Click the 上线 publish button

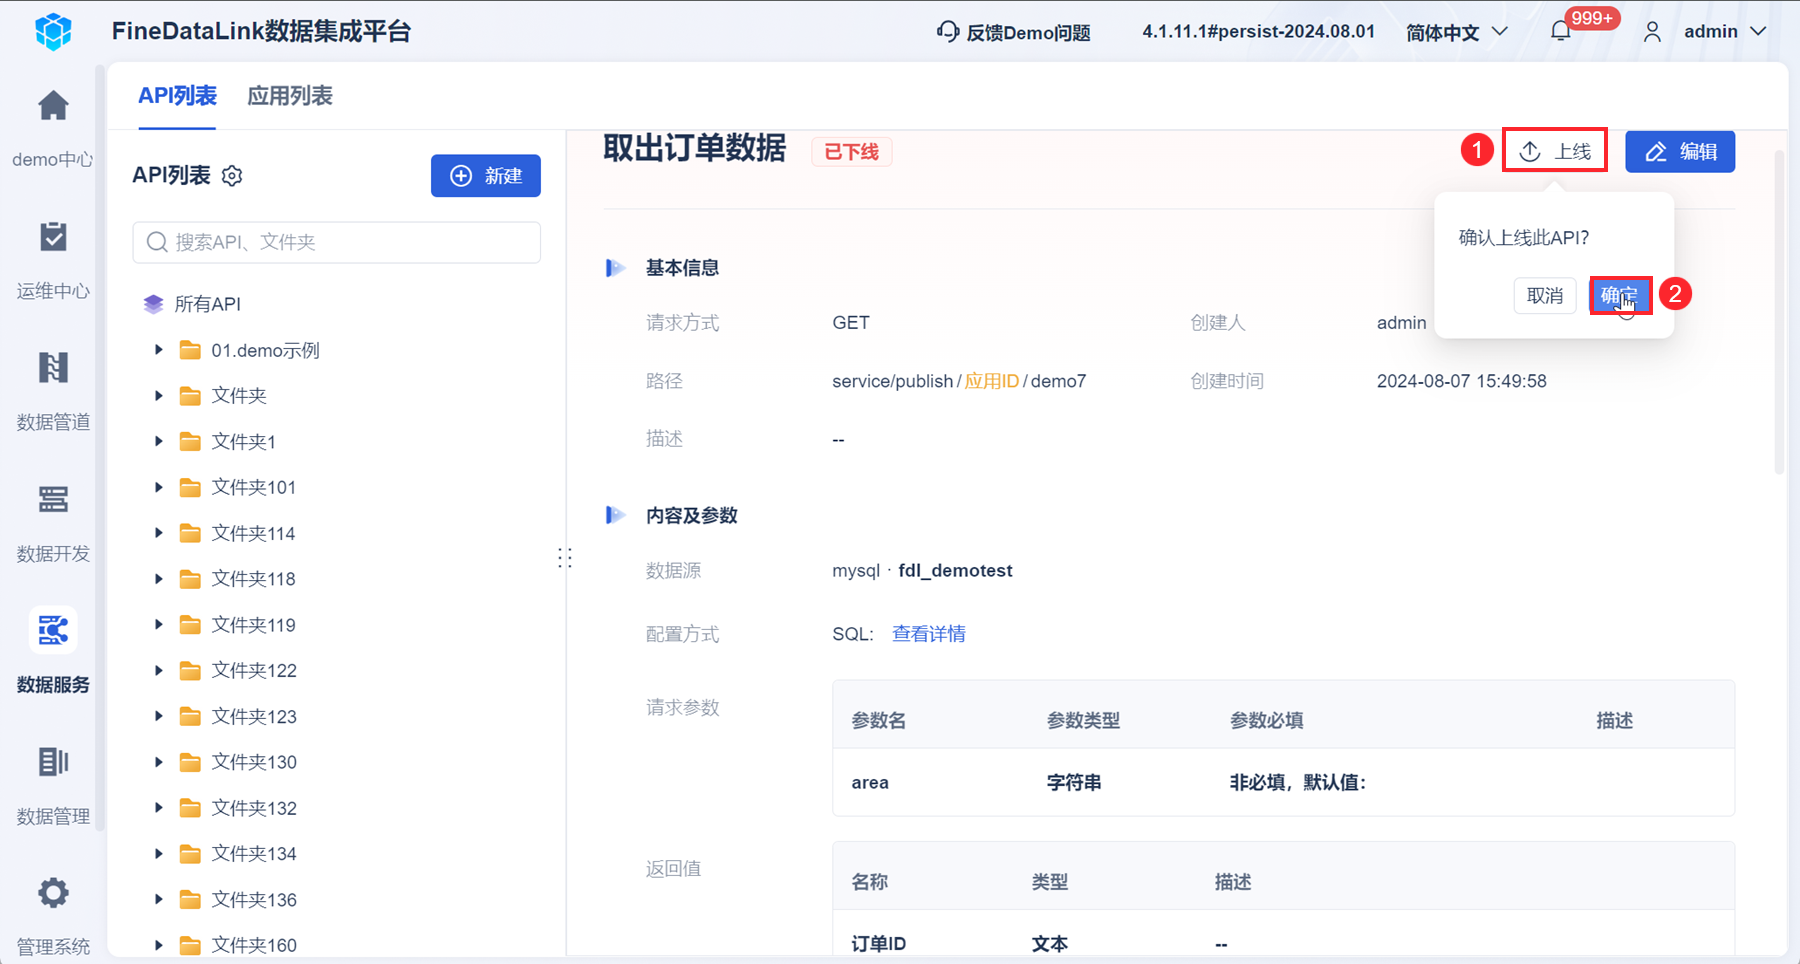click(1555, 151)
